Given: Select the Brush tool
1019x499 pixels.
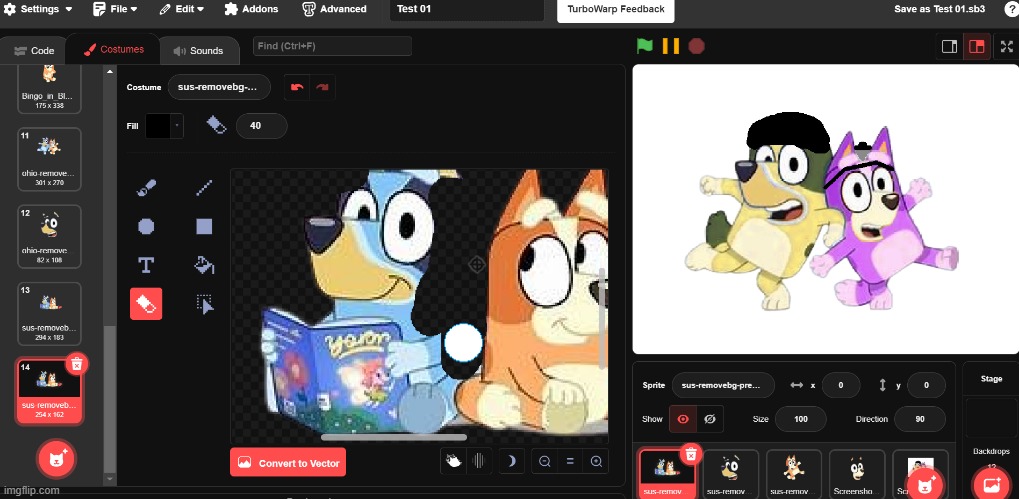Looking at the screenshot, I should point(146,188).
